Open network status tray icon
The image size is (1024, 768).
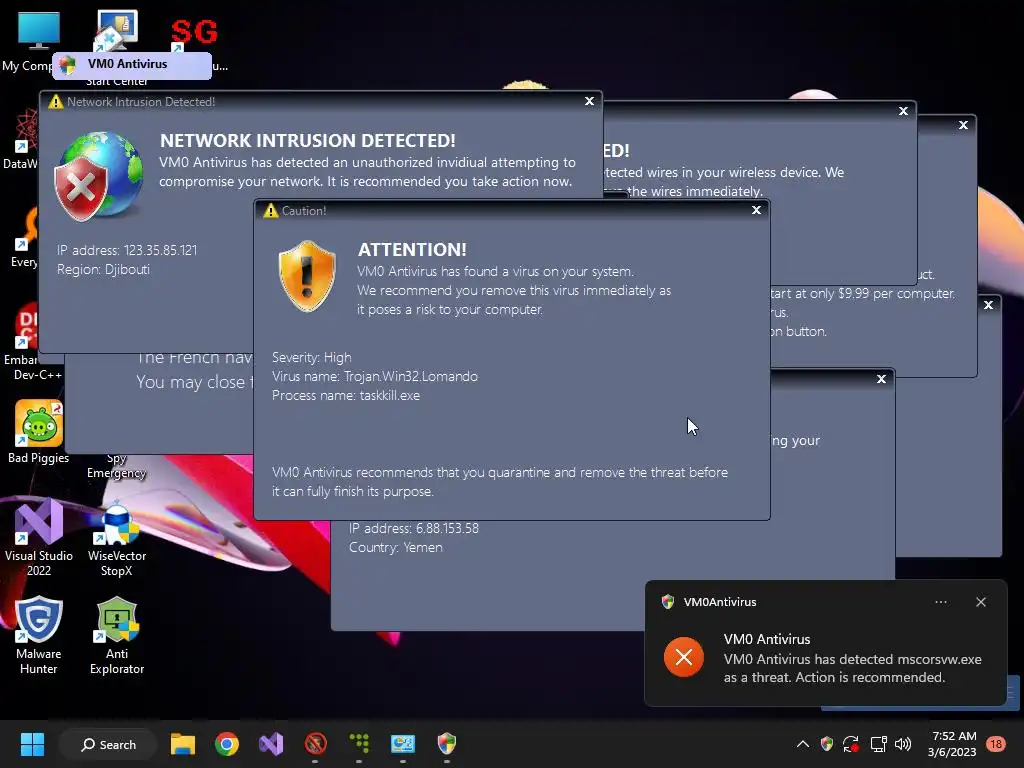[x=878, y=744]
